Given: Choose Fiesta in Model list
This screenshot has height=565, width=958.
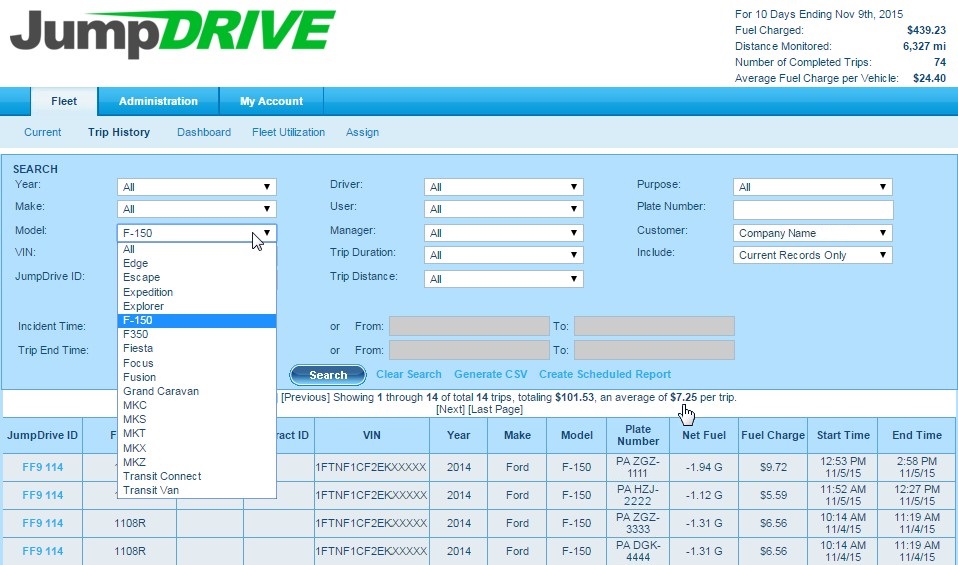Looking at the screenshot, I should coord(197,348).
